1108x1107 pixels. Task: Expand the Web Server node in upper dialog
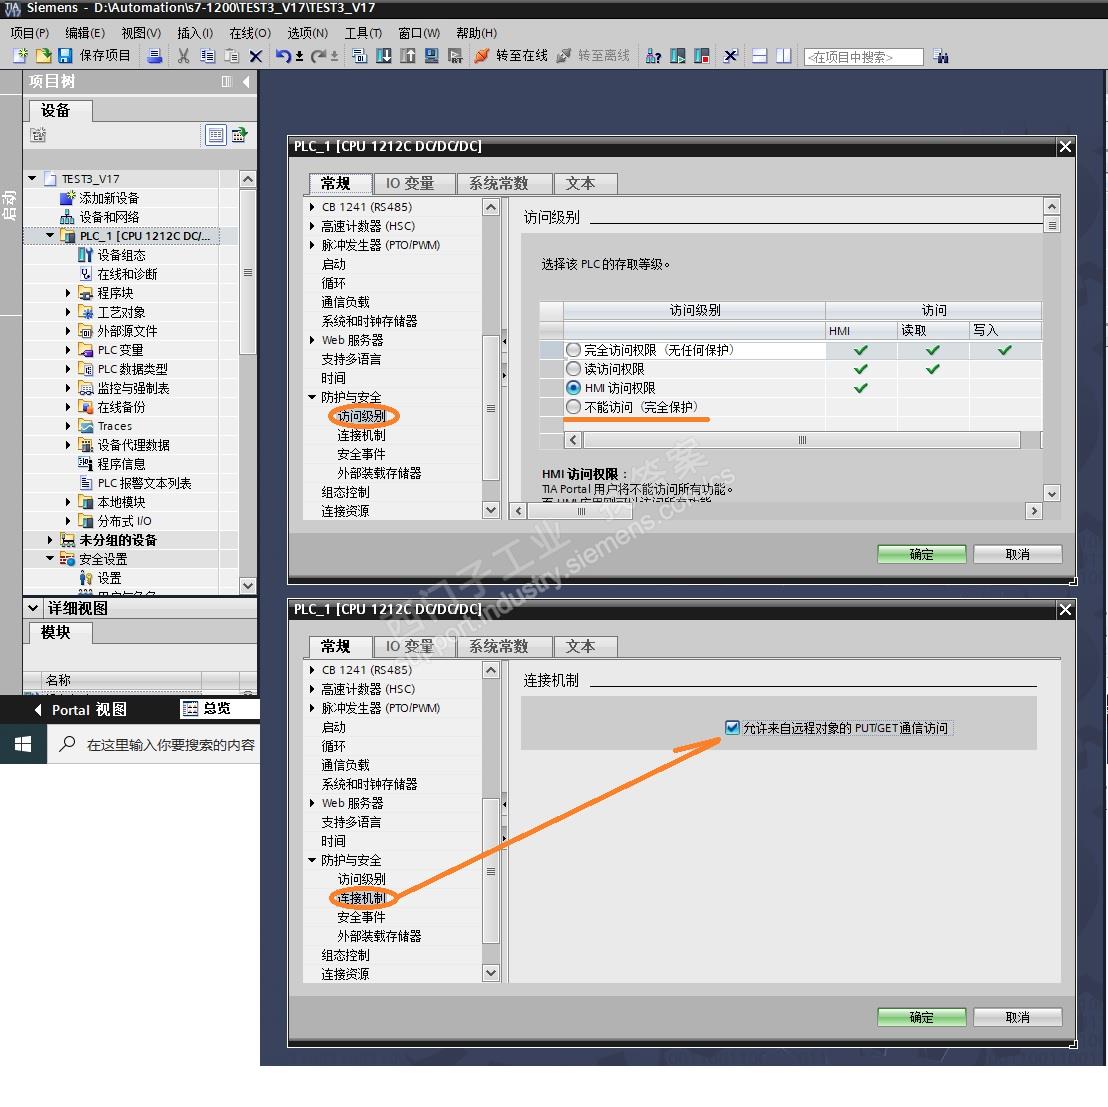312,340
